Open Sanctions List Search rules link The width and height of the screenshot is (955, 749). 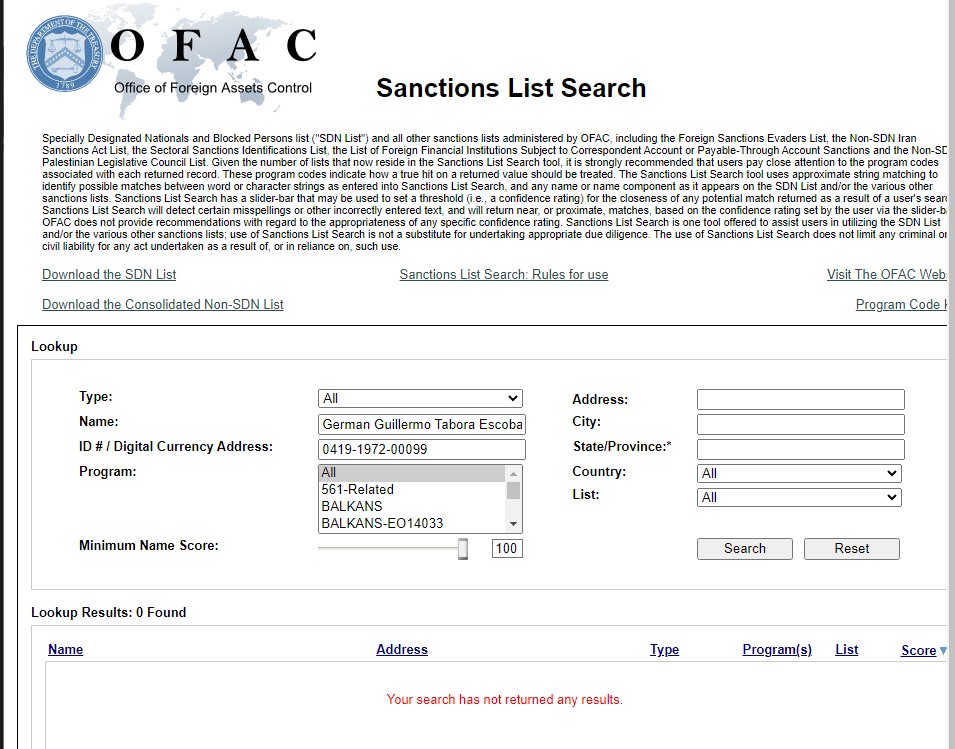tap(503, 274)
